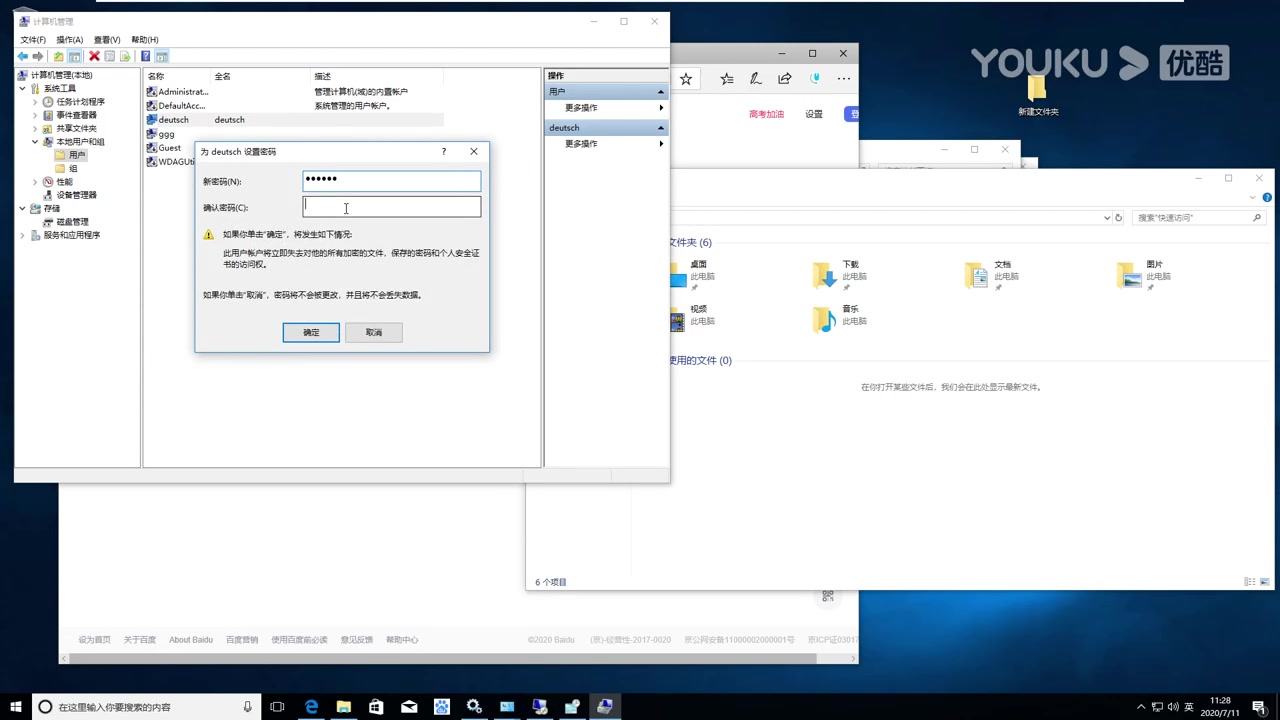This screenshot has height=720, width=1280.
Task: Click the Share icon in Edge toolbar
Action: click(x=785, y=78)
